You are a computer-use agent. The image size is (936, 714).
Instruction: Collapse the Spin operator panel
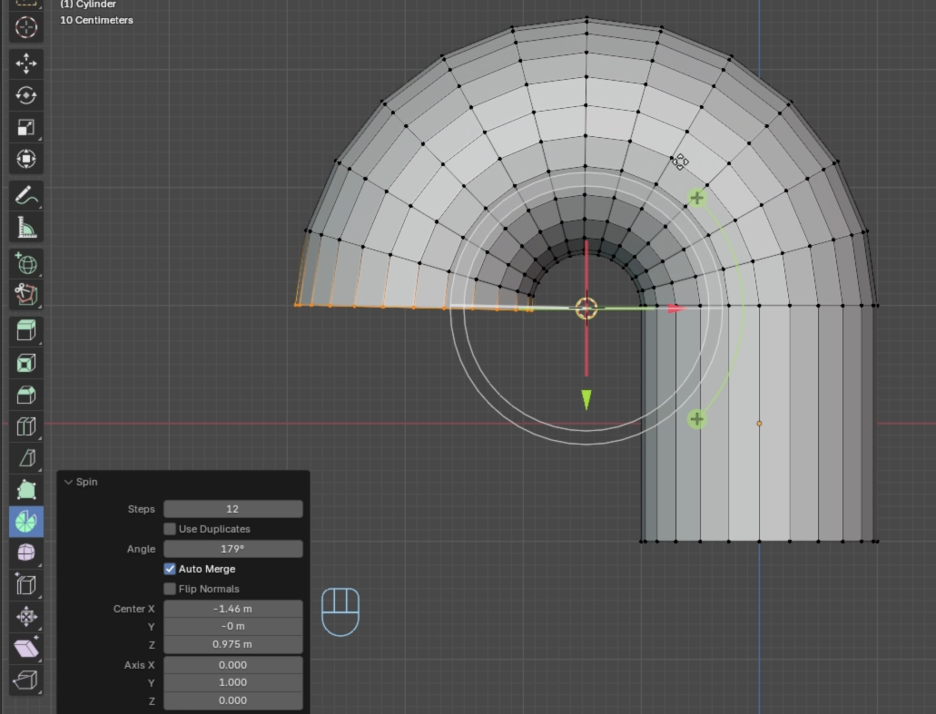click(x=69, y=482)
